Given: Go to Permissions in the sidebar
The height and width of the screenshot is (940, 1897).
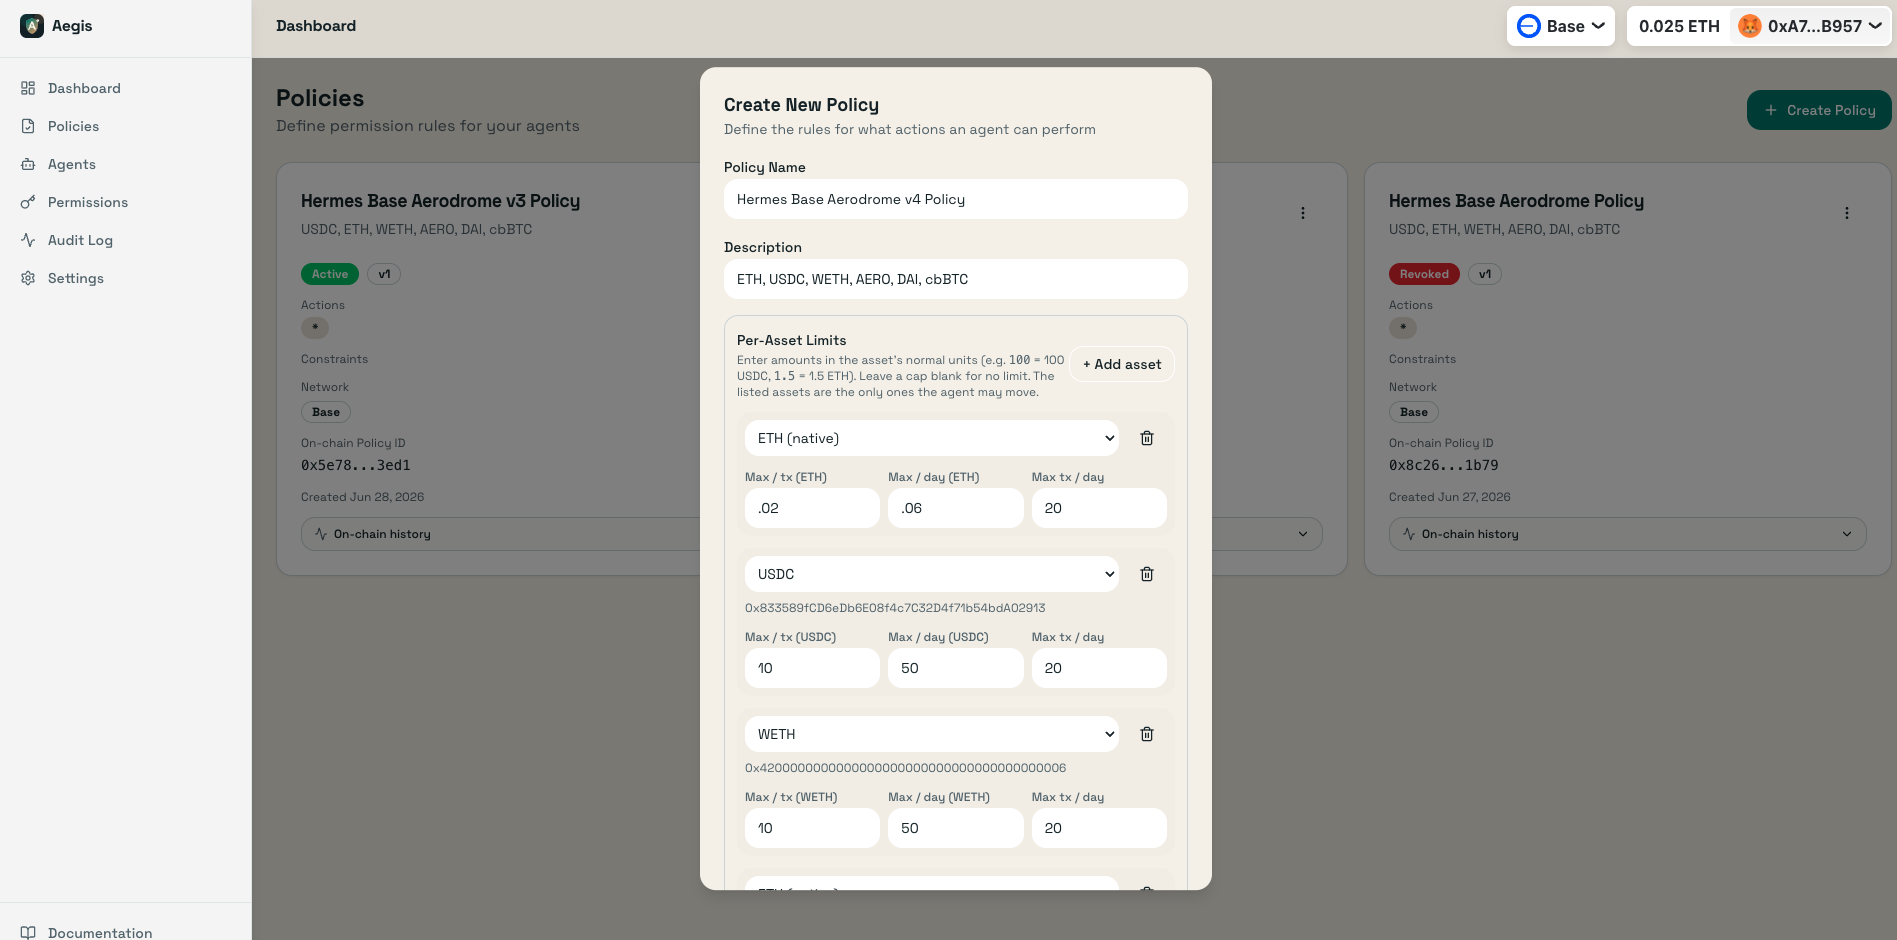Looking at the screenshot, I should [87, 202].
